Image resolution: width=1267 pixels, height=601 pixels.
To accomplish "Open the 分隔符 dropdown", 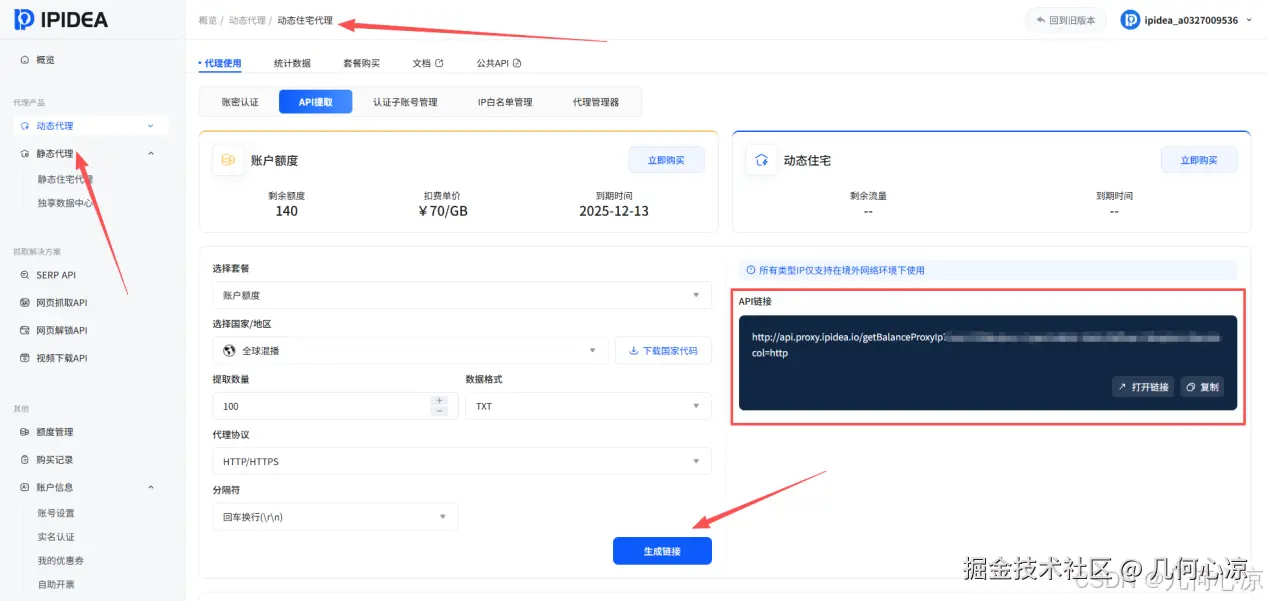I will tap(335, 517).
